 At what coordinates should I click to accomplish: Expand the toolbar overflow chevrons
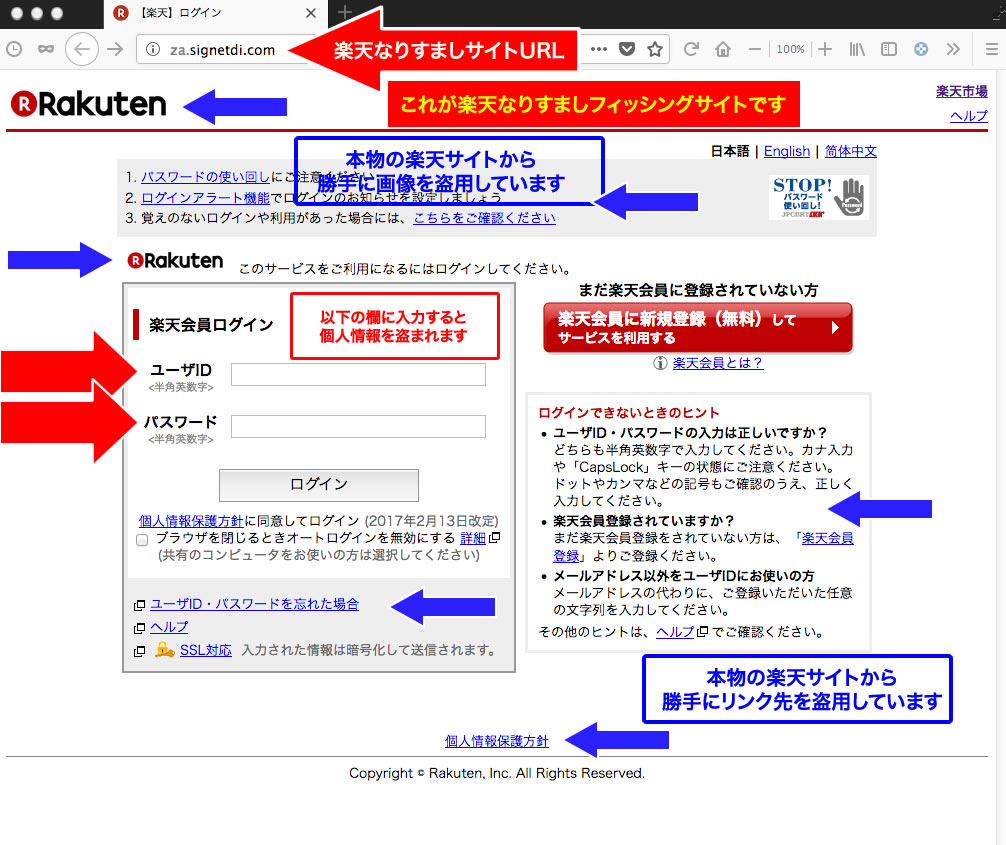(x=953, y=49)
